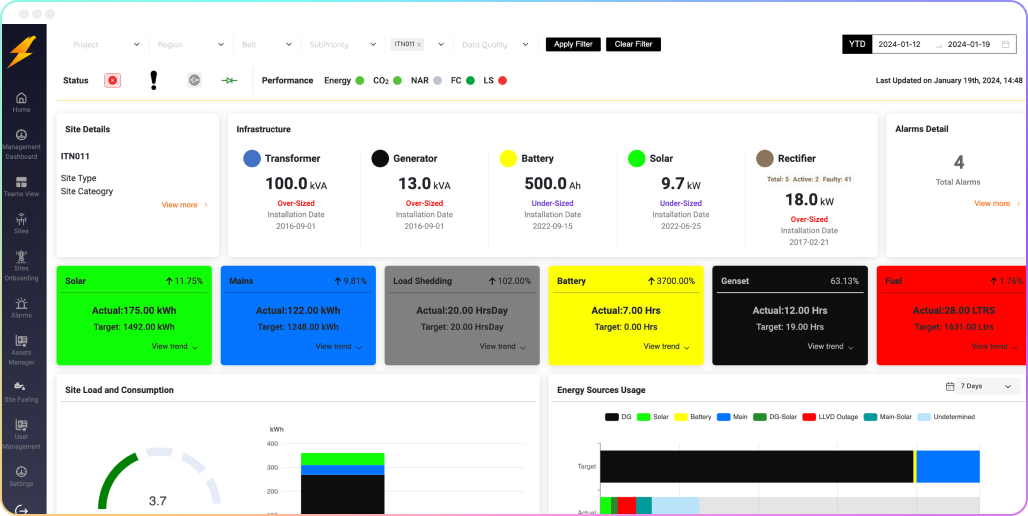Expand View trend on the Solar card
1028x516 pixels.
click(x=174, y=347)
